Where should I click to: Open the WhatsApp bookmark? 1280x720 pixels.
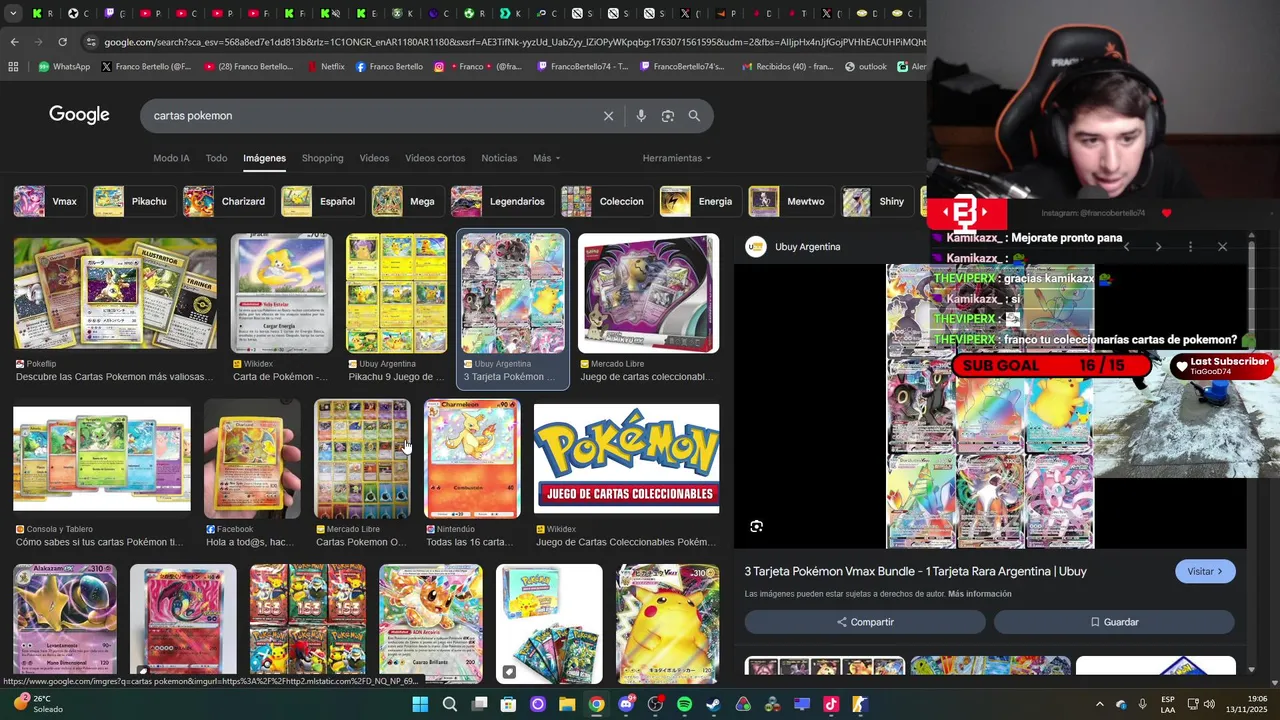coord(64,67)
